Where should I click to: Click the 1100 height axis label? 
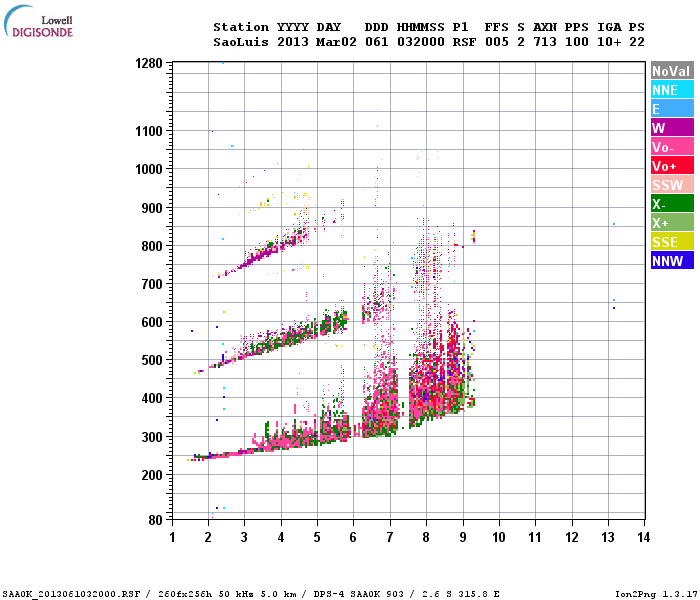point(149,131)
